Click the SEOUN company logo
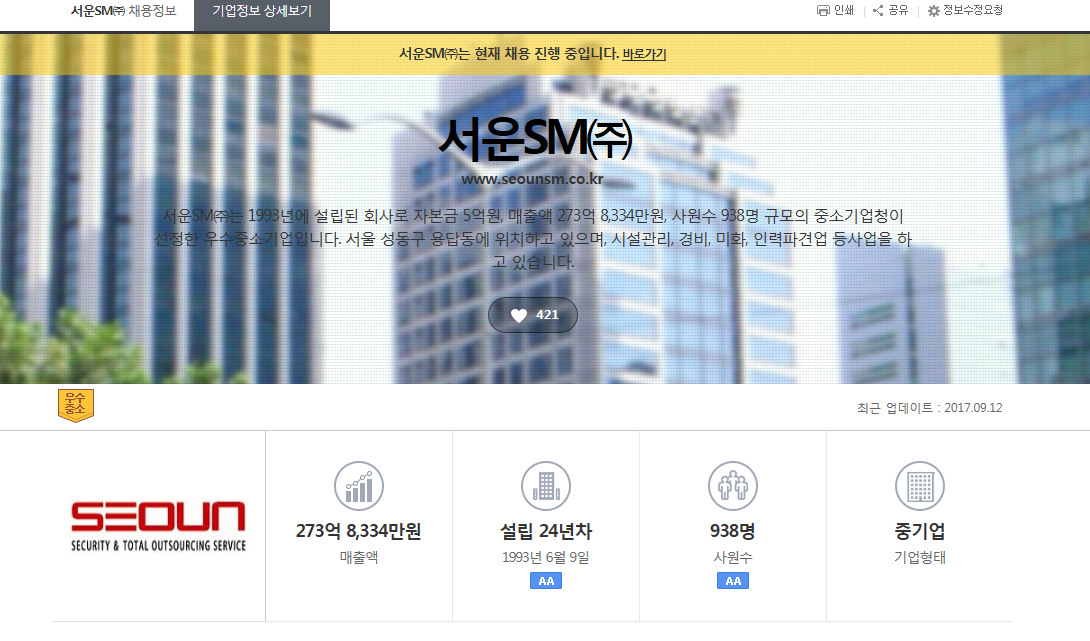 tap(158, 526)
